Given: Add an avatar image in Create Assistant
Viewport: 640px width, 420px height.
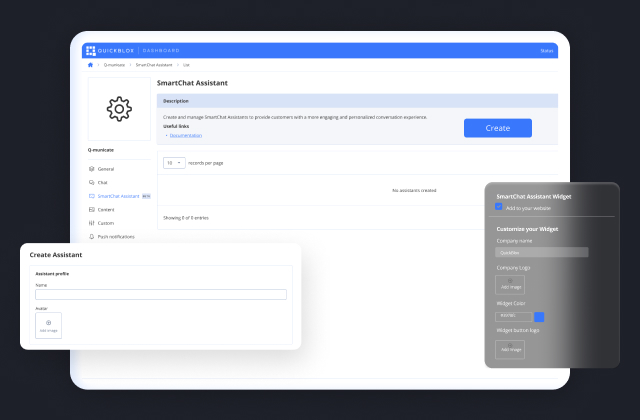Looking at the screenshot, I should click(x=49, y=325).
